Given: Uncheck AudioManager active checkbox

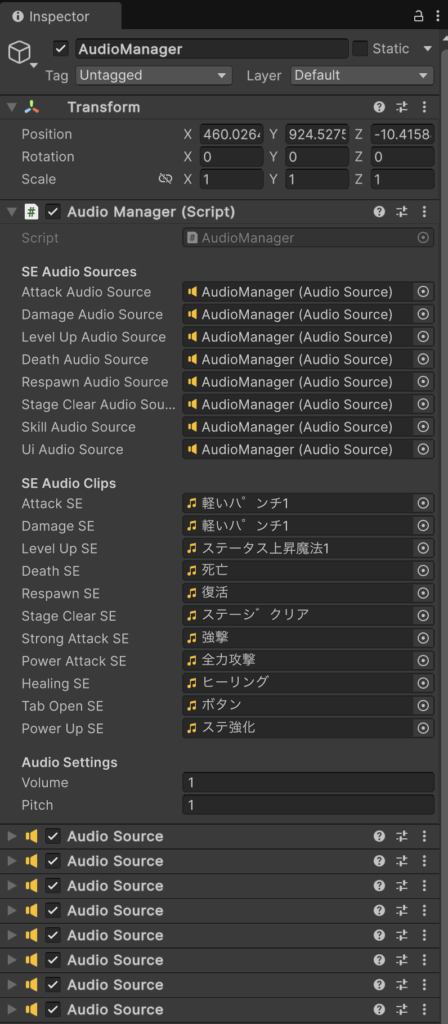Looking at the screenshot, I should (x=61, y=49).
